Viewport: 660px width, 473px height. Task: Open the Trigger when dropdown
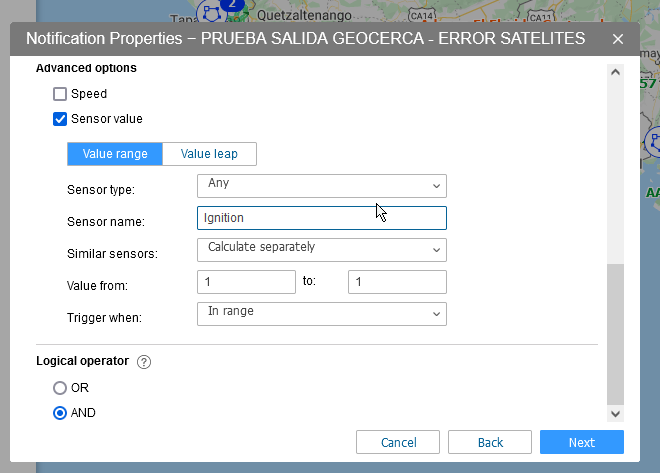tap(321, 313)
